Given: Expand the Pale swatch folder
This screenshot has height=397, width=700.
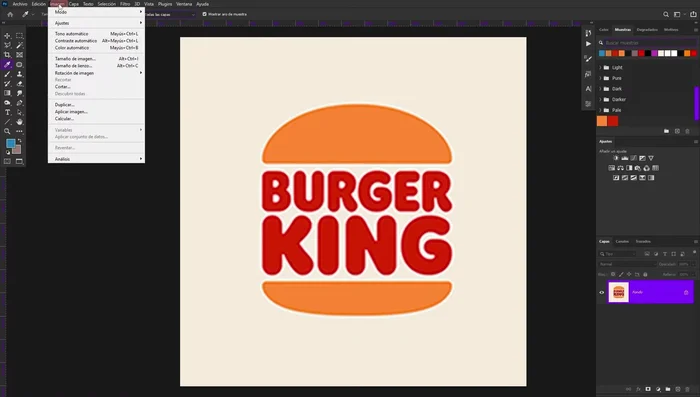Looking at the screenshot, I should 600,110.
